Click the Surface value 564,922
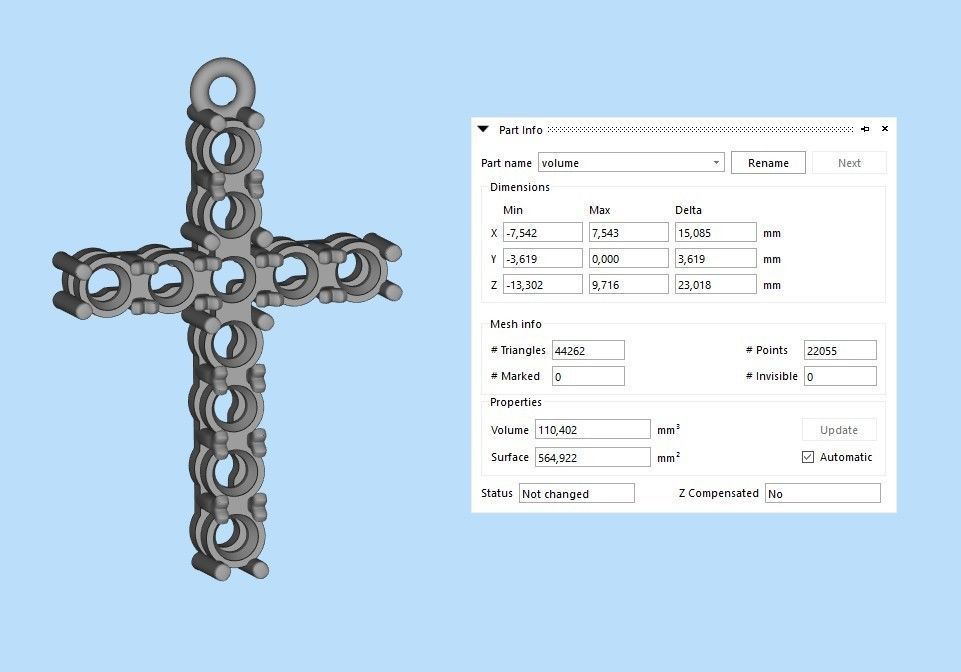Image resolution: width=961 pixels, height=672 pixels. (x=592, y=457)
